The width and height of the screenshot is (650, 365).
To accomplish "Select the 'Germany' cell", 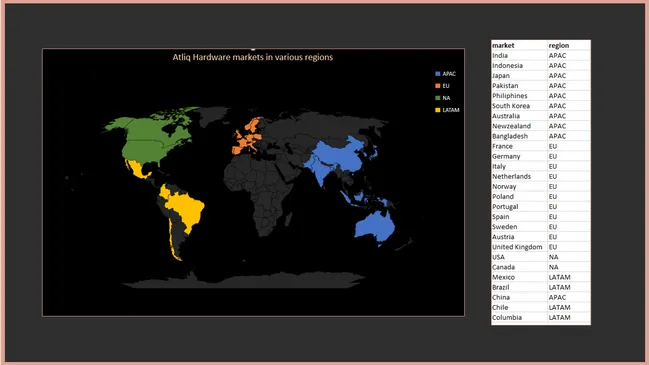I will tap(519, 156).
